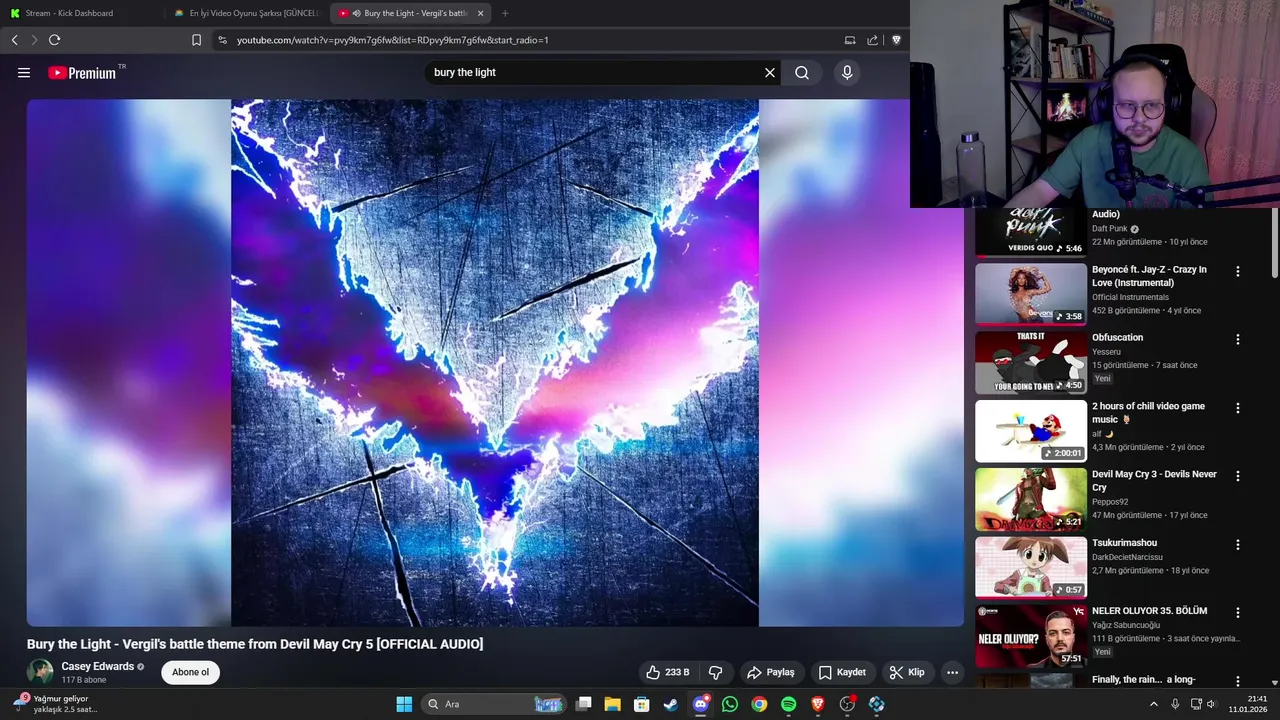Open Crazy In Love Instrumental thumbnail
This screenshot has width=1280, height=720.
coord(1031,294)
